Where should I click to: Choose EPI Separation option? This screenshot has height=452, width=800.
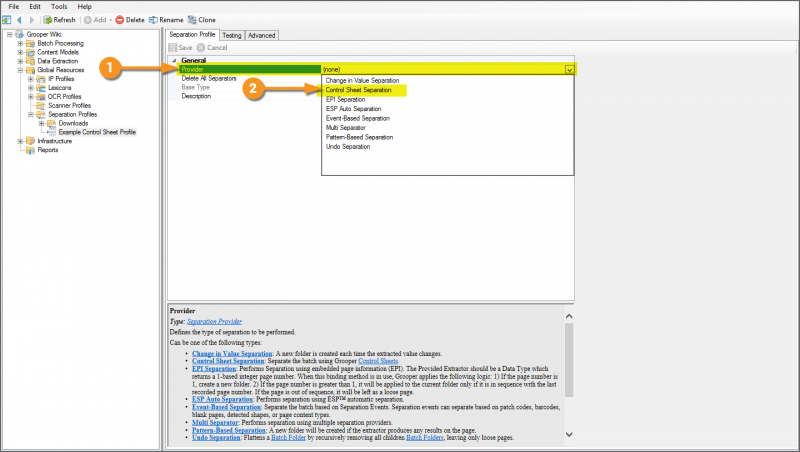[x=345, y=99]
